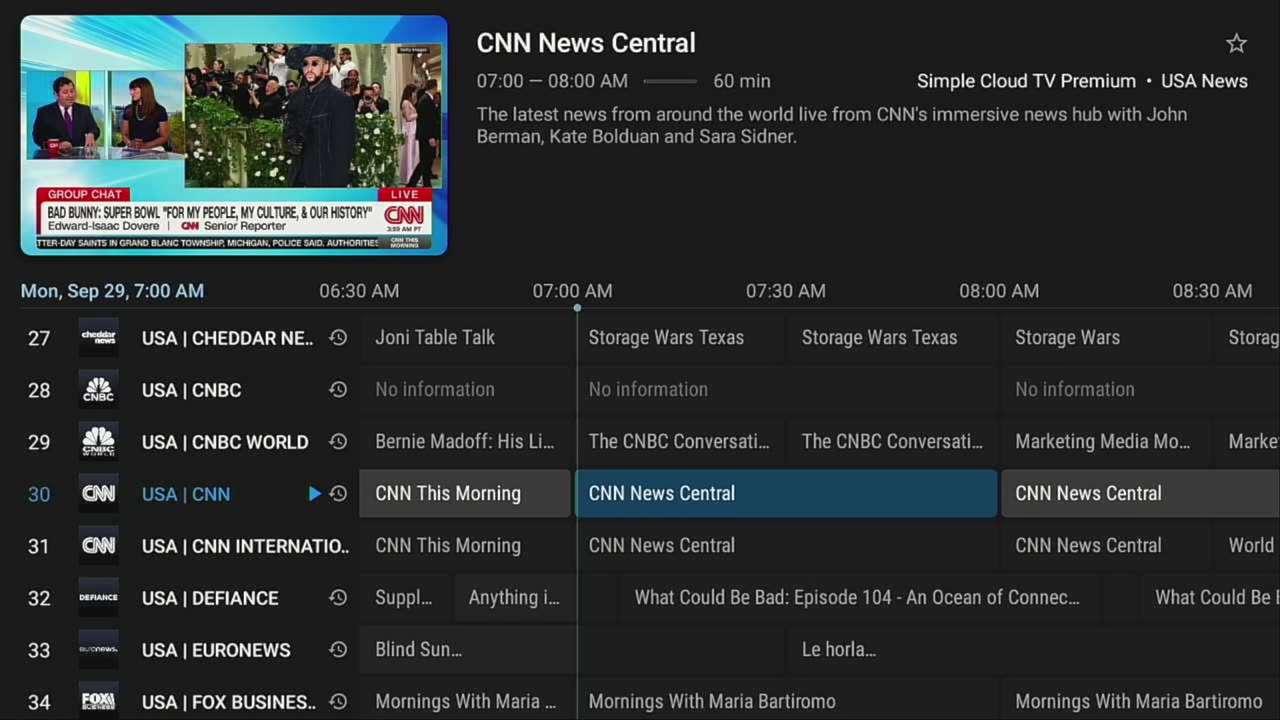Click the 07:30 AM time header
Viewport: 1280px width, 720px height.
pos(786,291)
